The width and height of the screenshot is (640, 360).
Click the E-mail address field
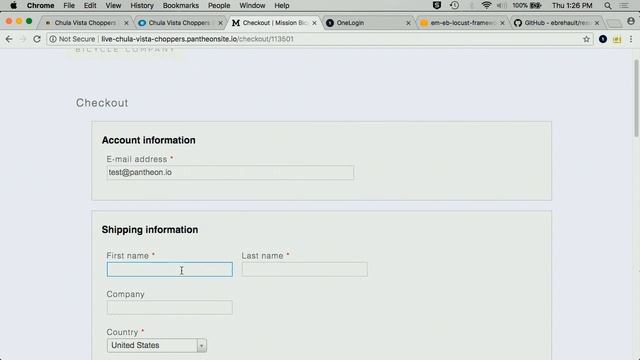(x=230, y=172)
